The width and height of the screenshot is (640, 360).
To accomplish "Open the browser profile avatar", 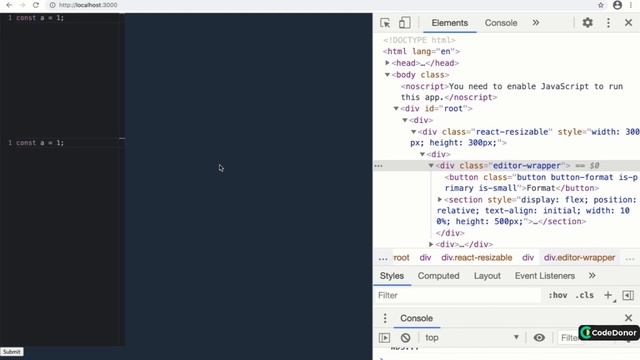I will click(x=617, y=5).
